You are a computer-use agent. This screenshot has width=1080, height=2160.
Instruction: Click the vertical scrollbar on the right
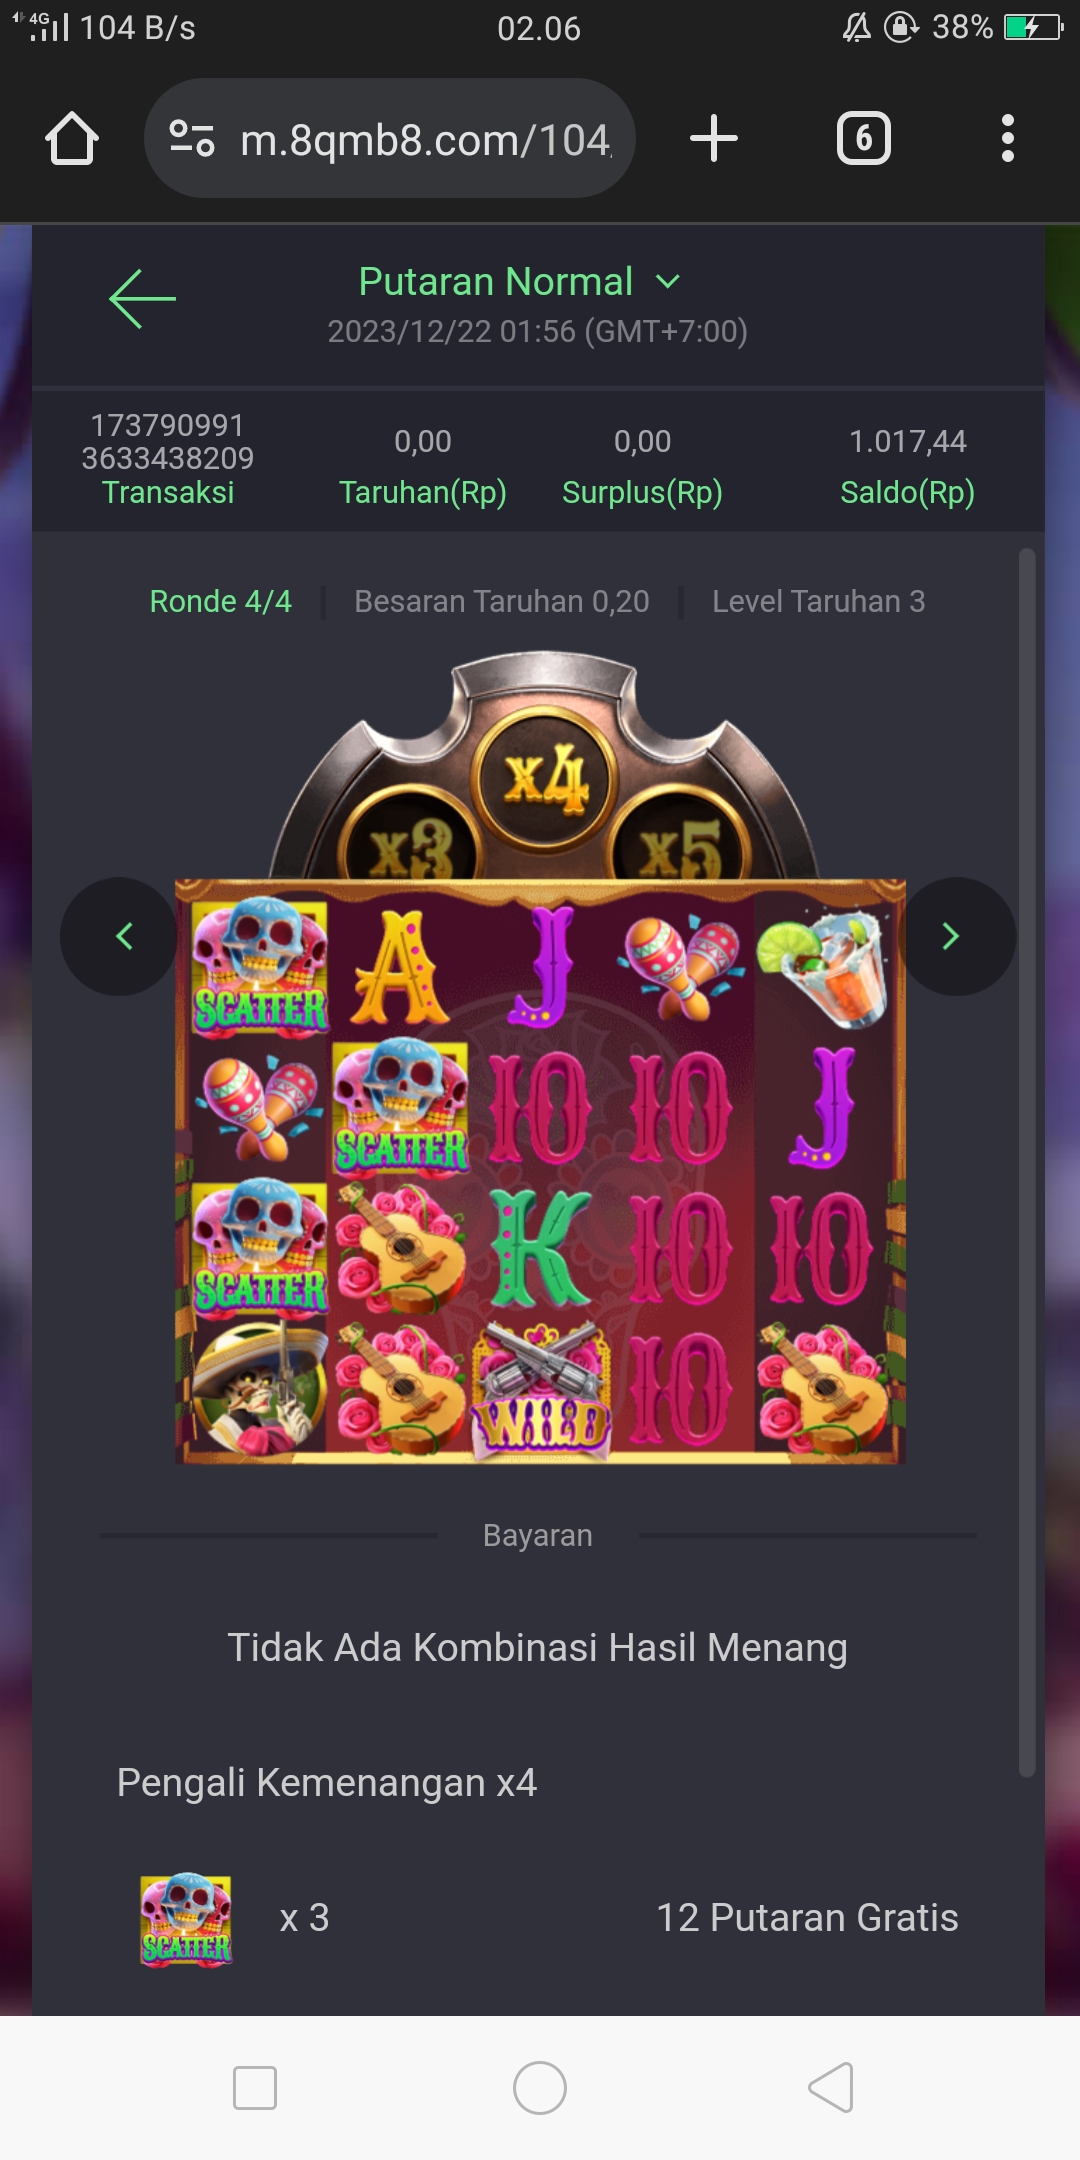click(x=1026, y=1162)
